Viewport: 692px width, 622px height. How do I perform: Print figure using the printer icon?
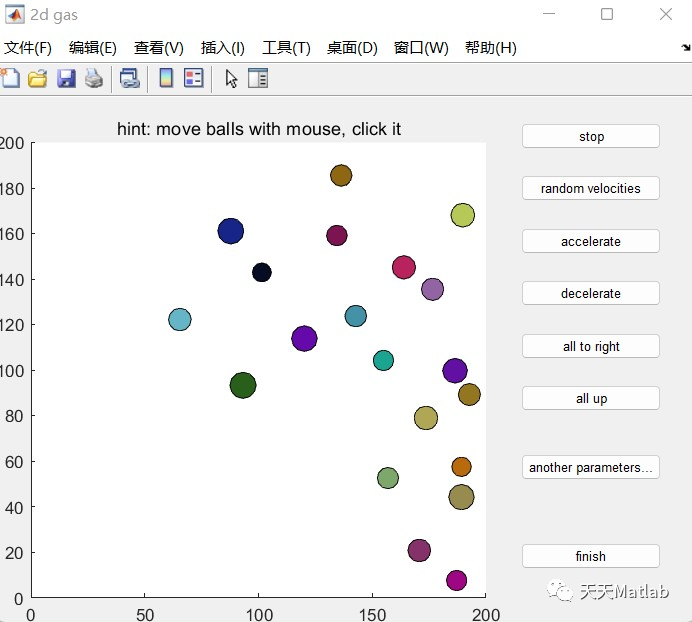[94, 79]
